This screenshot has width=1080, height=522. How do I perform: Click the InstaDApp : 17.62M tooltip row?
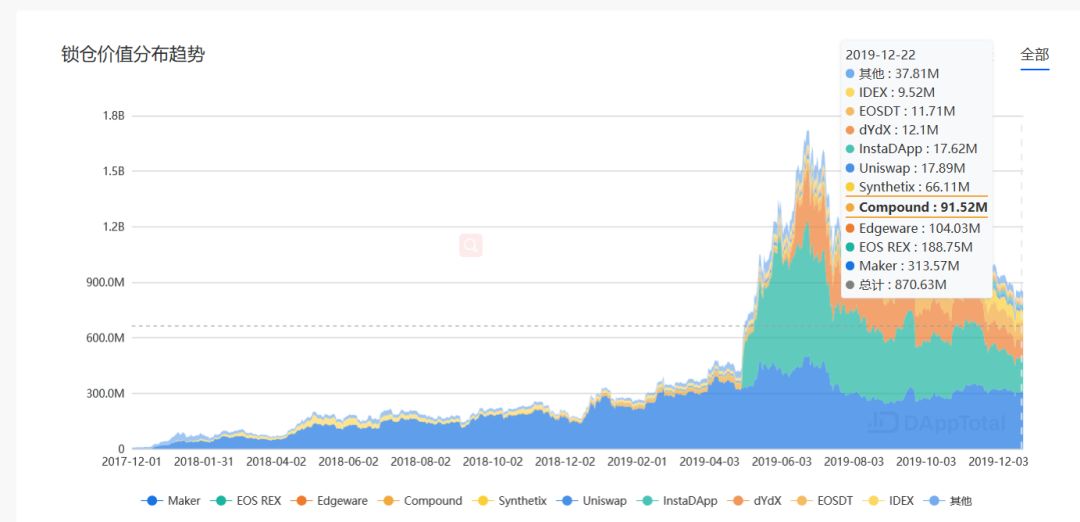point(911,149)
